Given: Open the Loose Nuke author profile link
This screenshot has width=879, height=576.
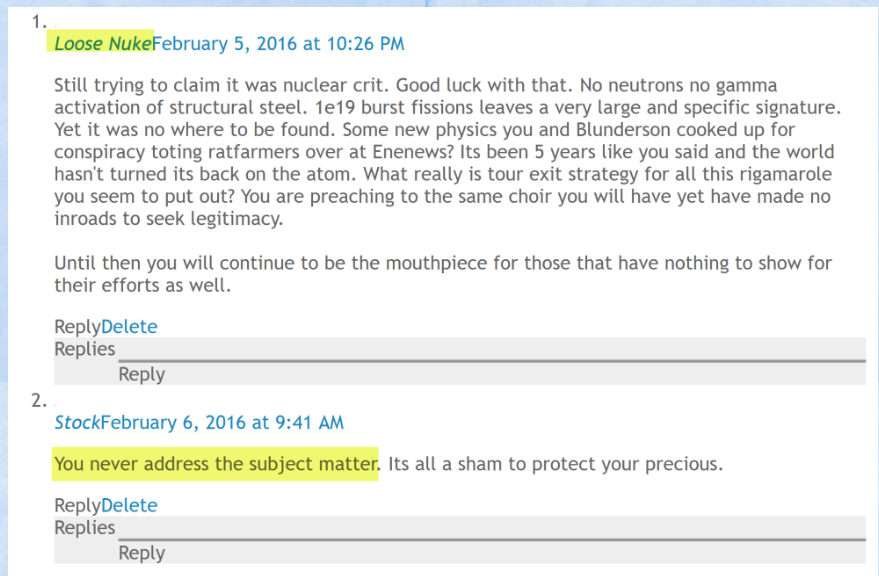Looking at the screenshot, I should tap(102, 43).
